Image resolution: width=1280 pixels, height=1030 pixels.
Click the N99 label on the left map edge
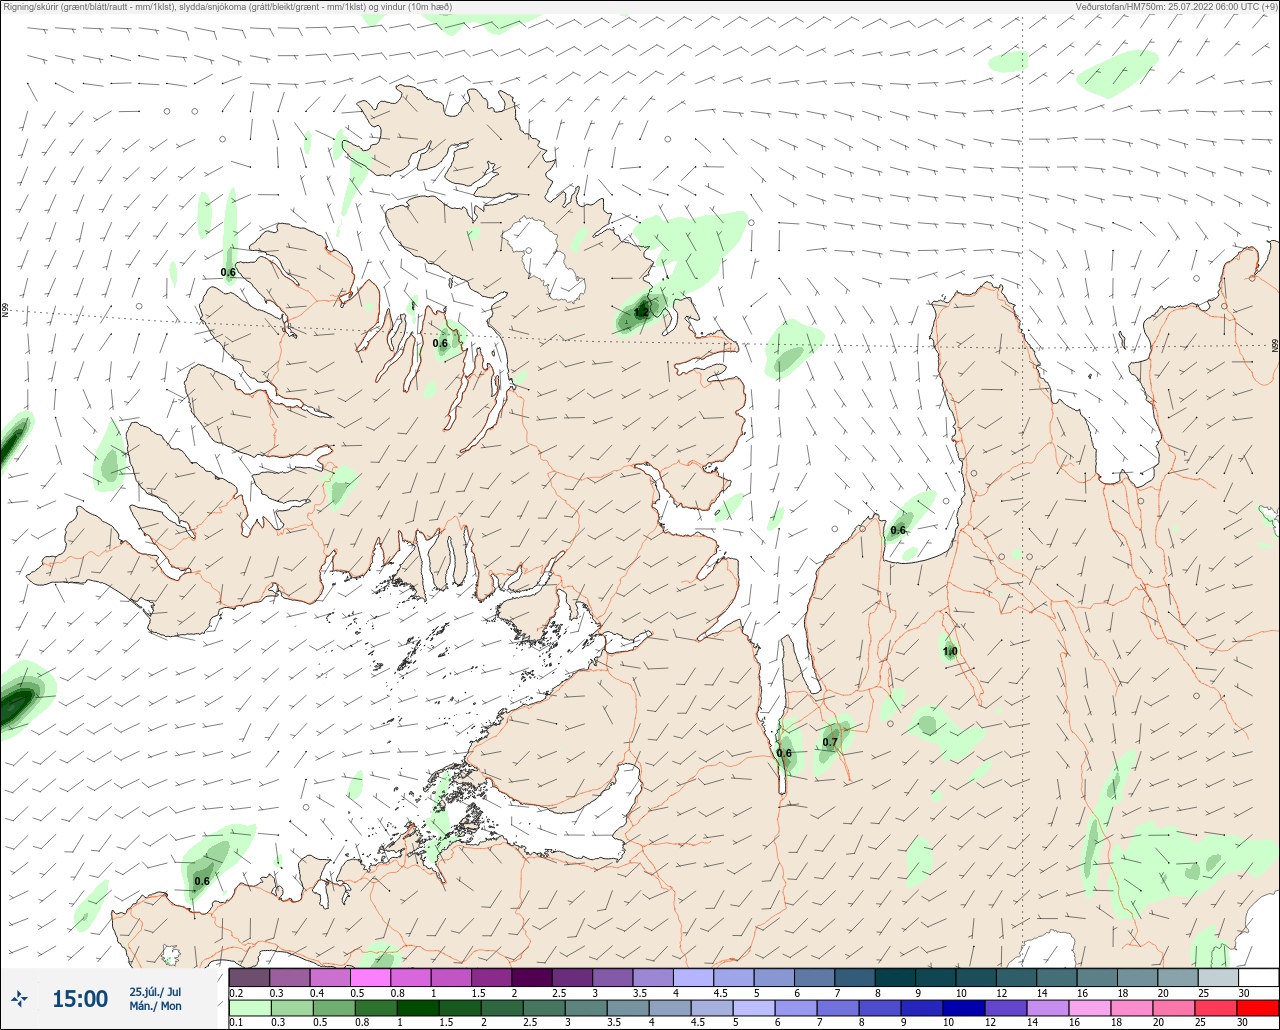click(x=5, y=311)
